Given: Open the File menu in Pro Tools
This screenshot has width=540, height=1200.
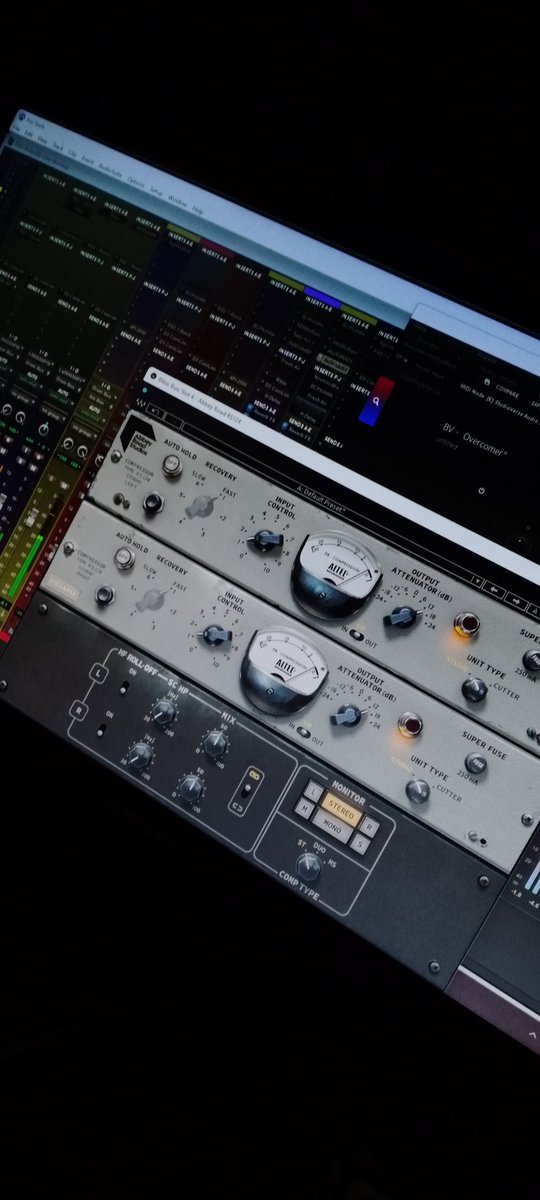Looking at the screenshot, I should coord(17,130).
